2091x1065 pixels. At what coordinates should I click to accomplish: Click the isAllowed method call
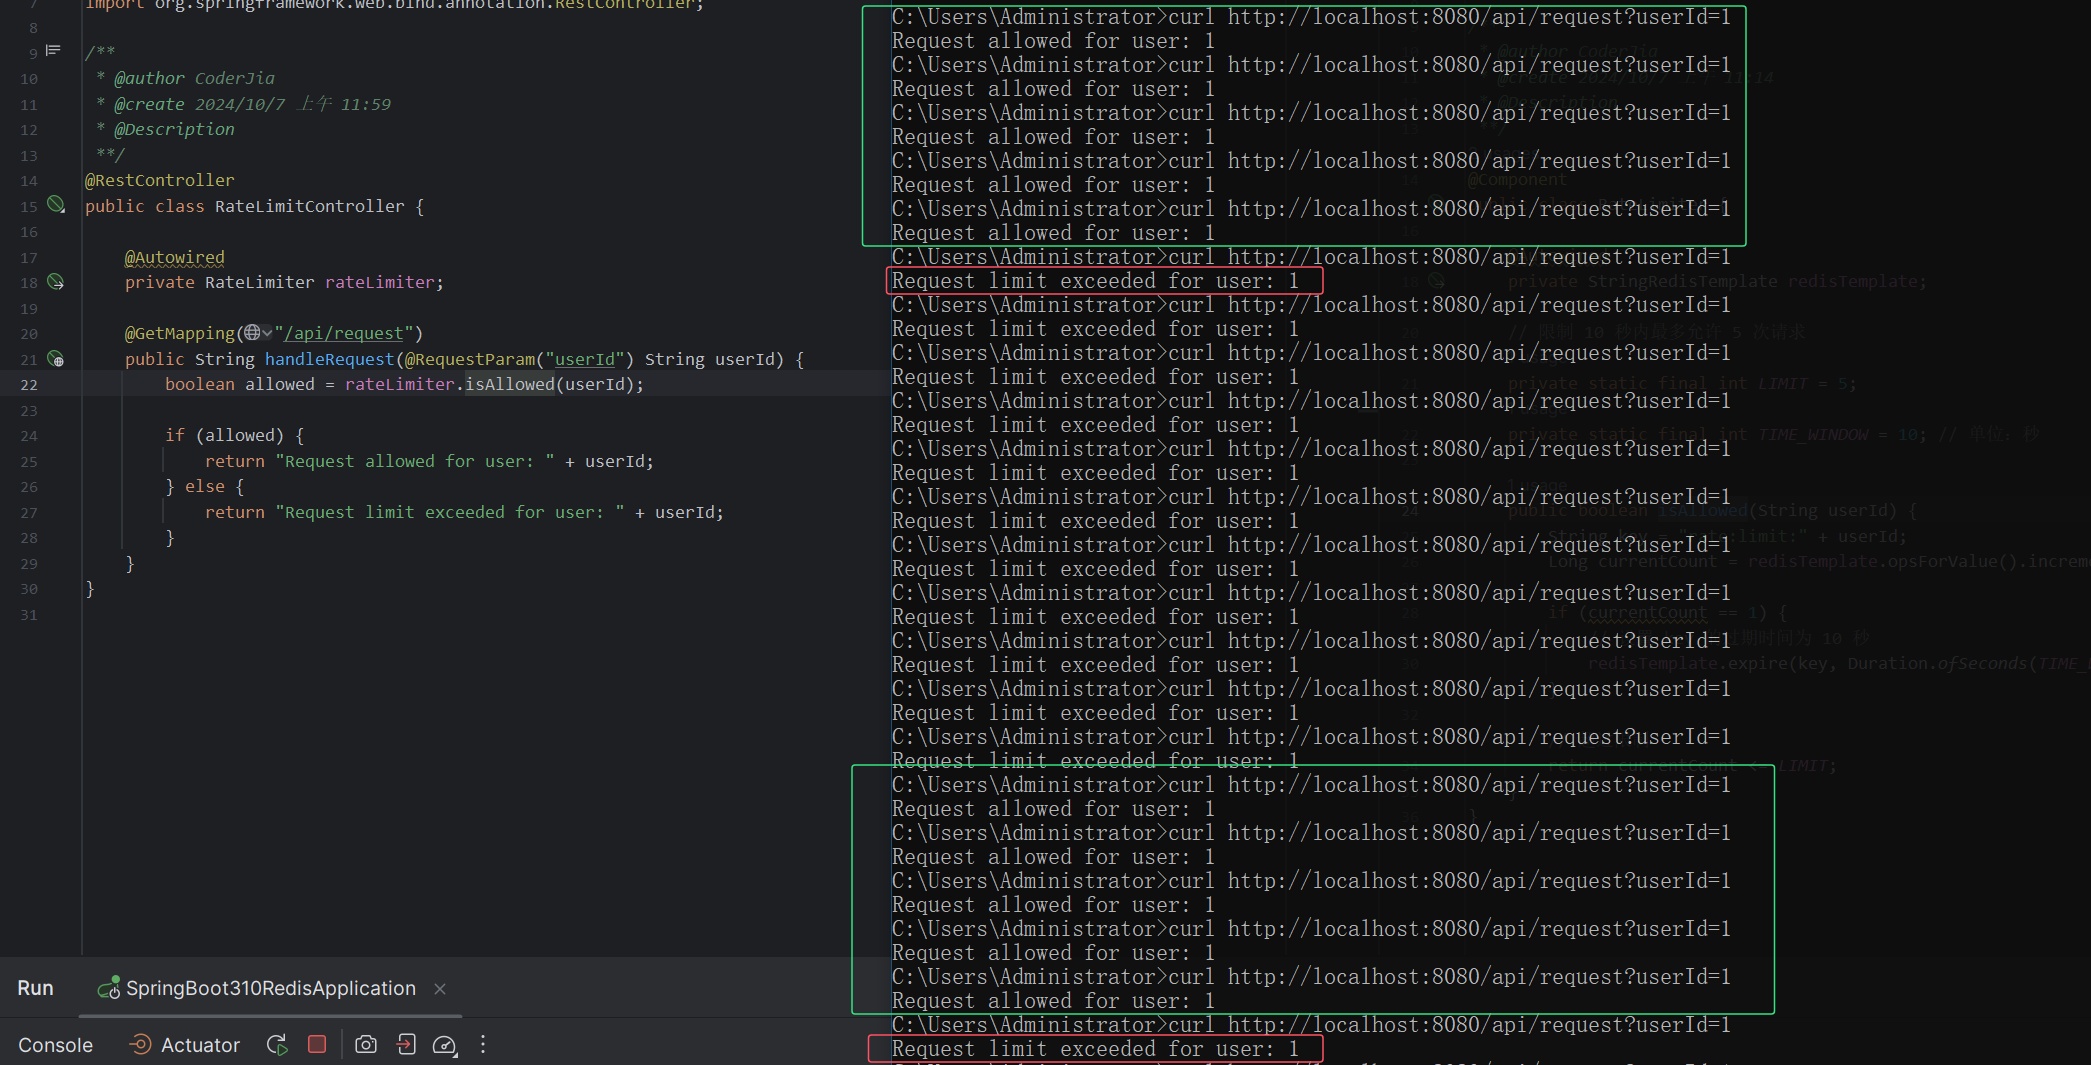point(510,384)
